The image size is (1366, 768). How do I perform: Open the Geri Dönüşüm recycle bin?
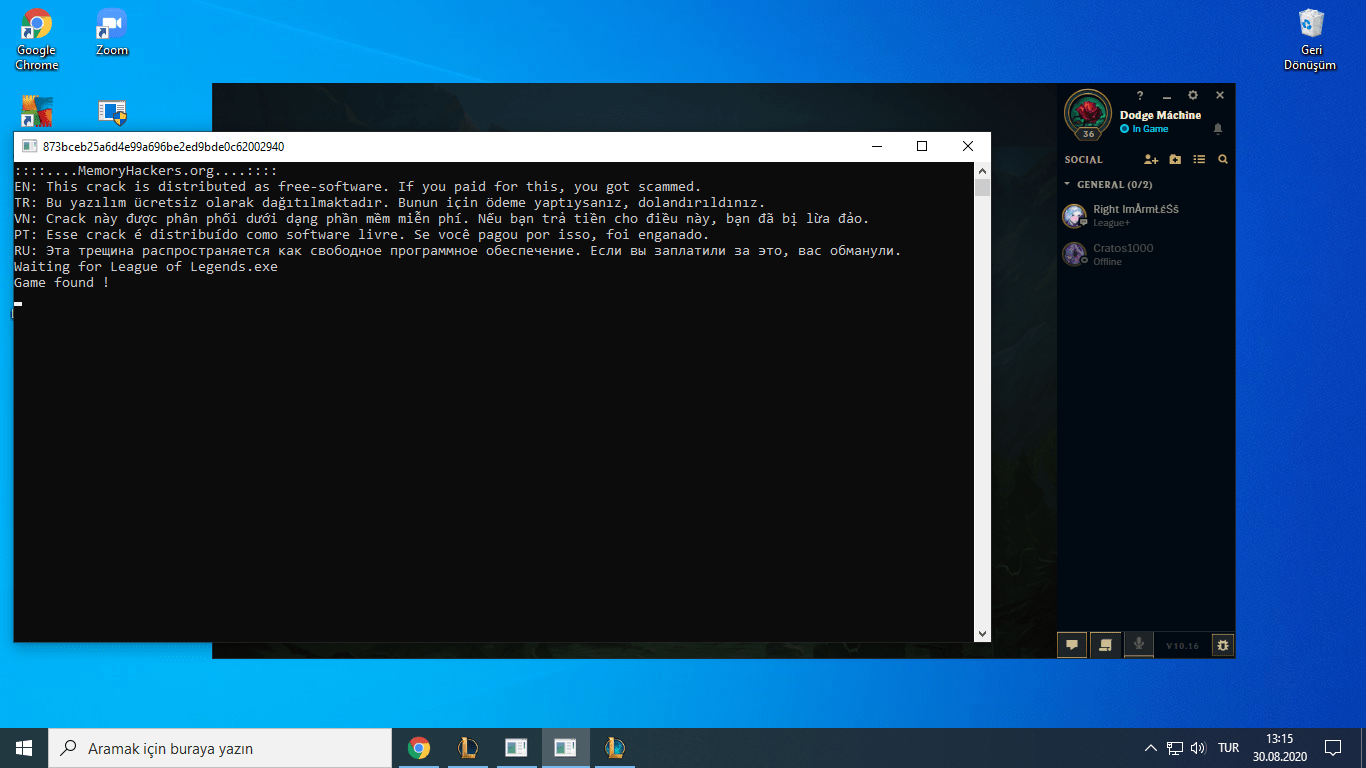pyautogui.click(x=1310, y=40)
